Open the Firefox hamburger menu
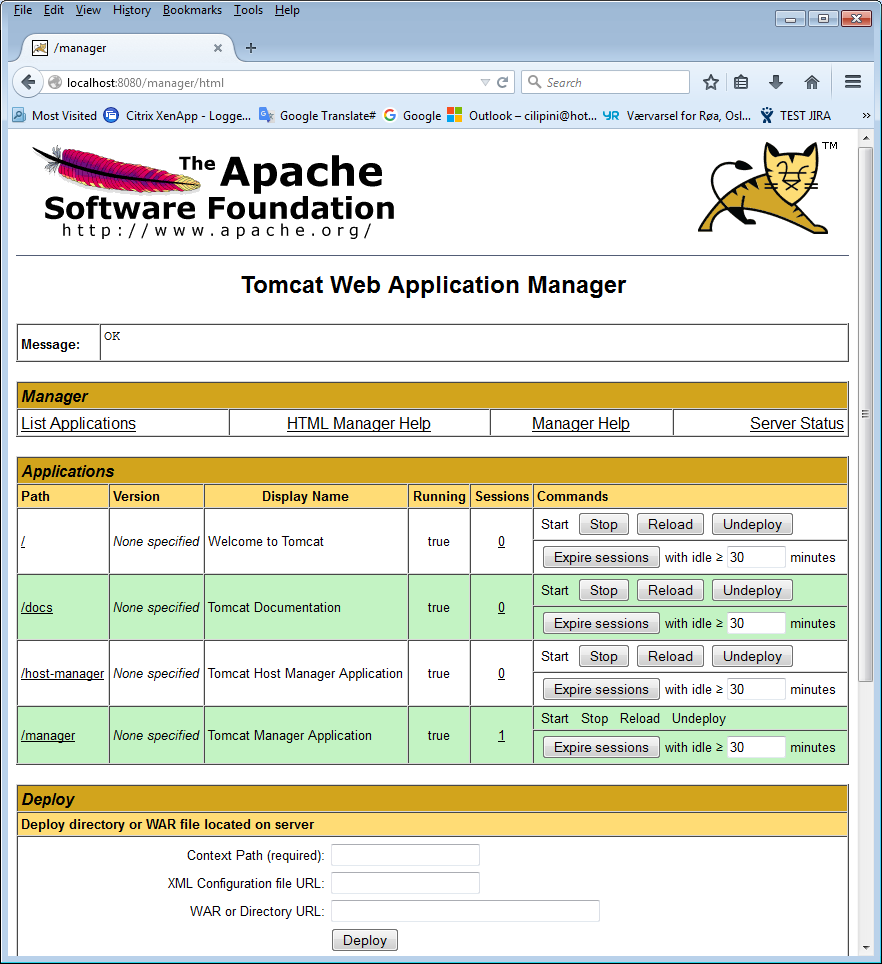882x964 pixels. [852, 82]
